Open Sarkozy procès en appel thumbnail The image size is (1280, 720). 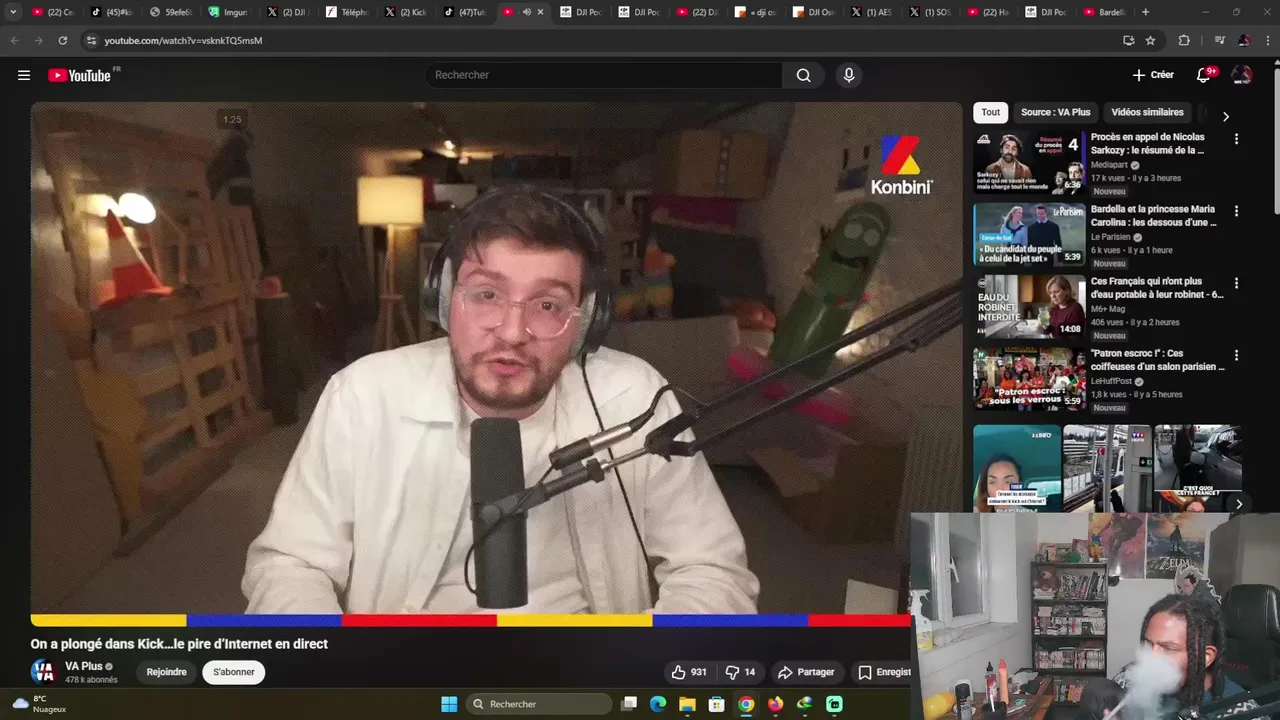[x=1029, y=162]
